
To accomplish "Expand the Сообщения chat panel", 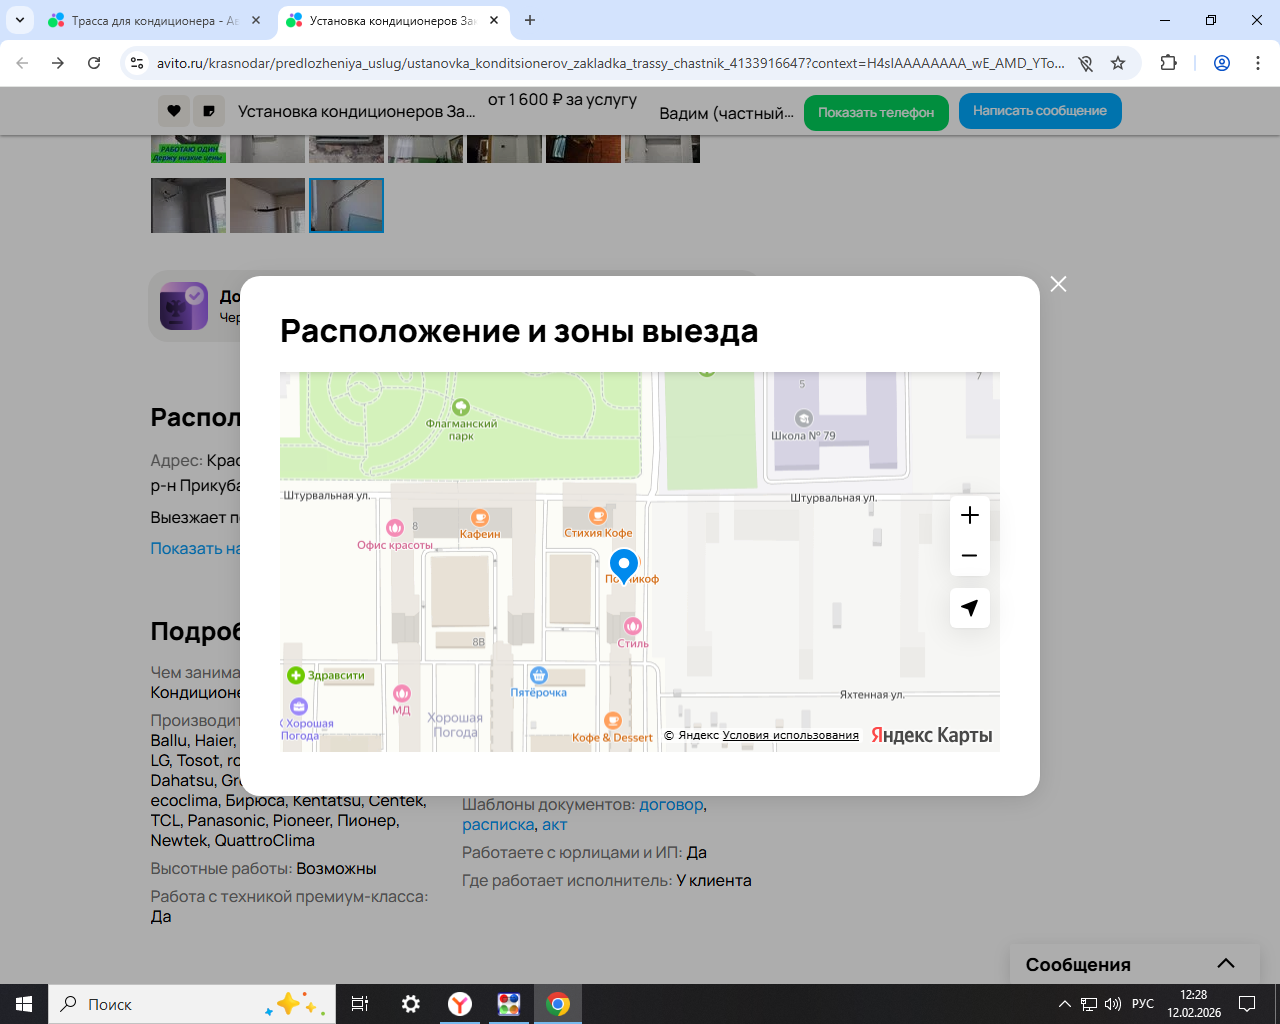I will click(1225, 964).
